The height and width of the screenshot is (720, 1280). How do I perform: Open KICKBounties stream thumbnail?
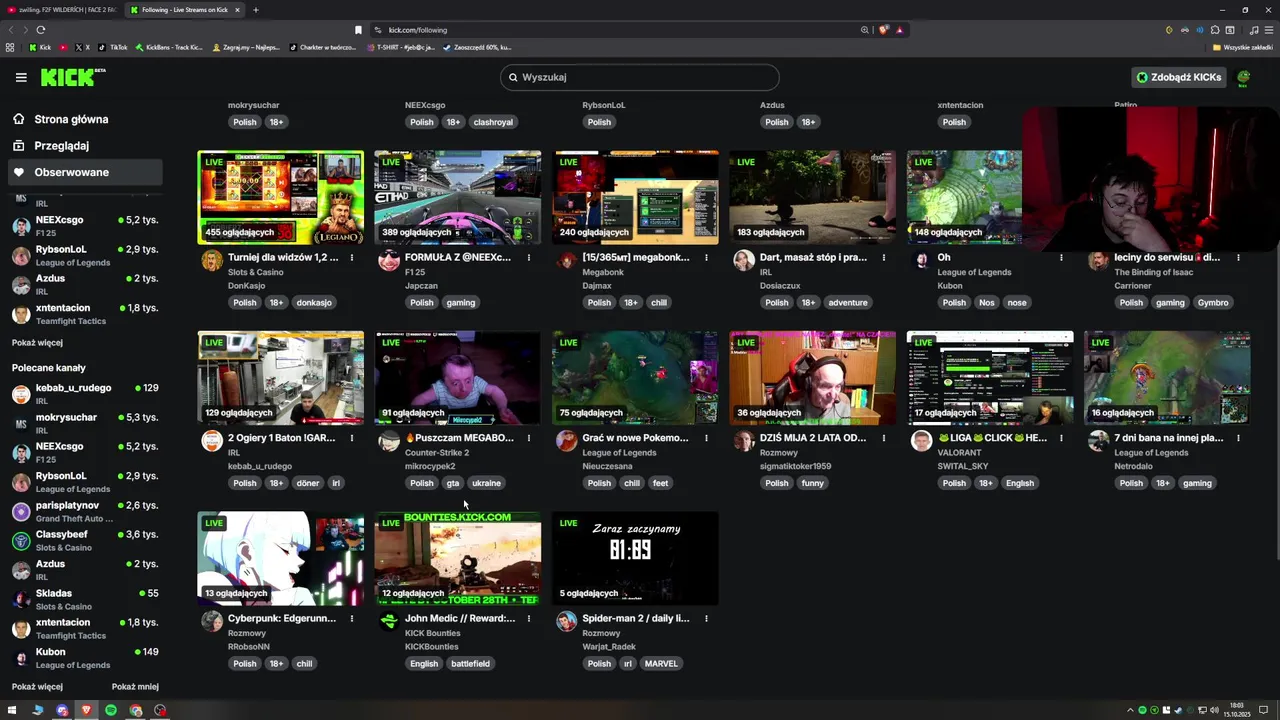[458, 558]
